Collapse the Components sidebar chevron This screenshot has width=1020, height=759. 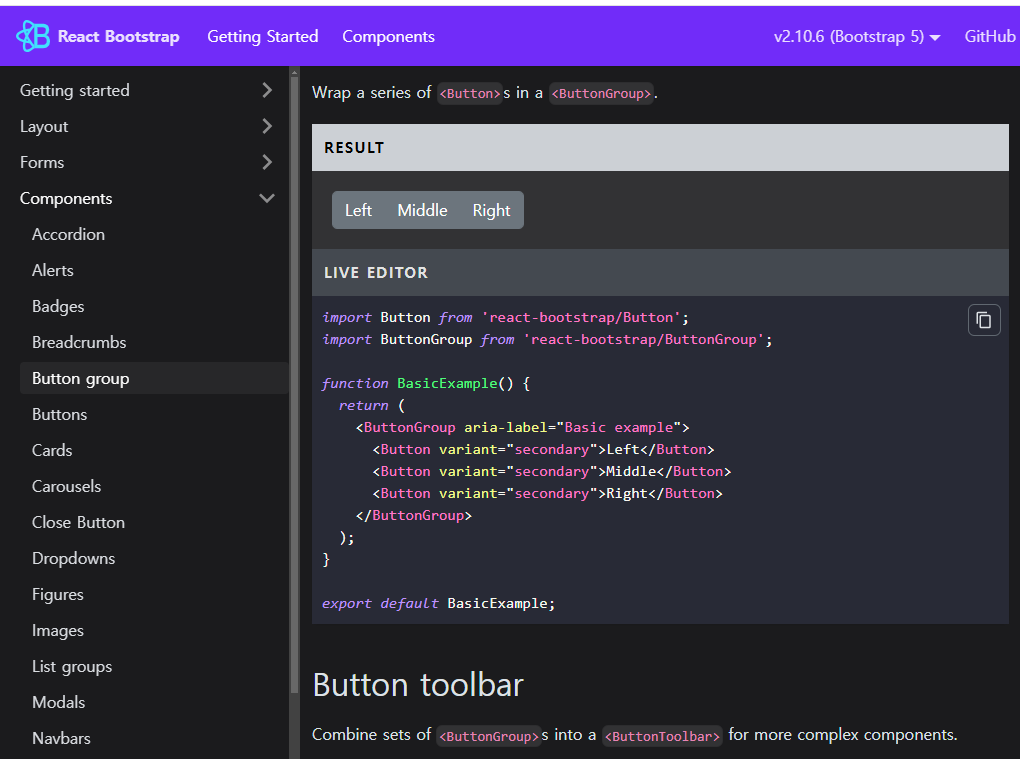[x=267, y=198]
